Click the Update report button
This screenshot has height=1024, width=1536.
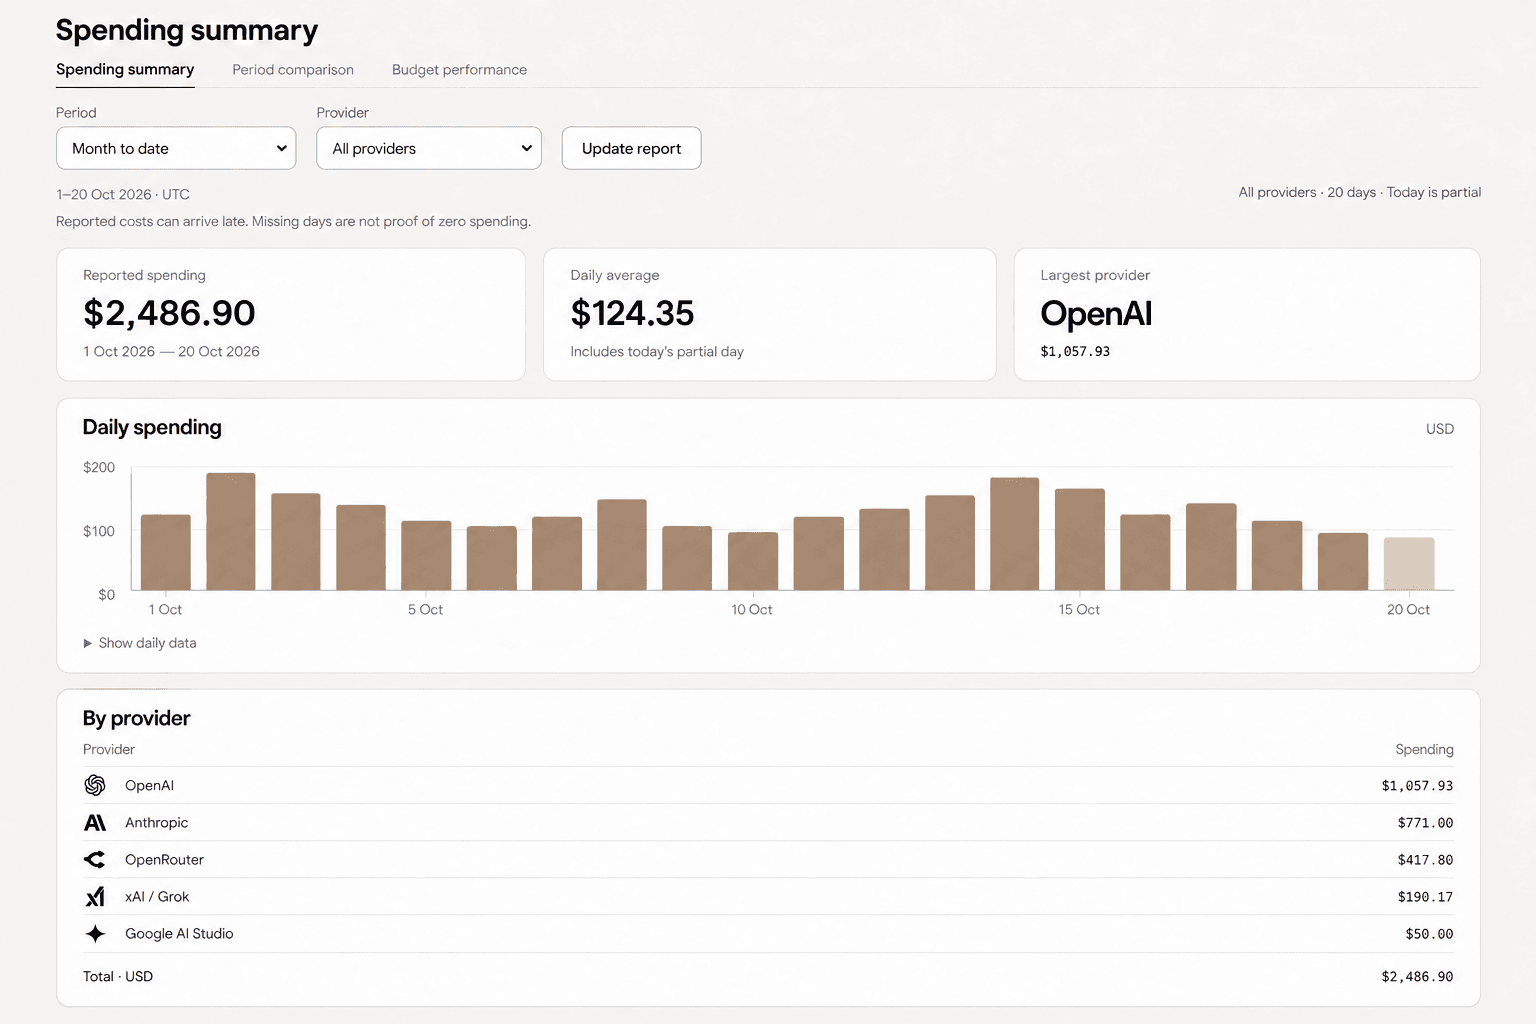click(631, 148)
